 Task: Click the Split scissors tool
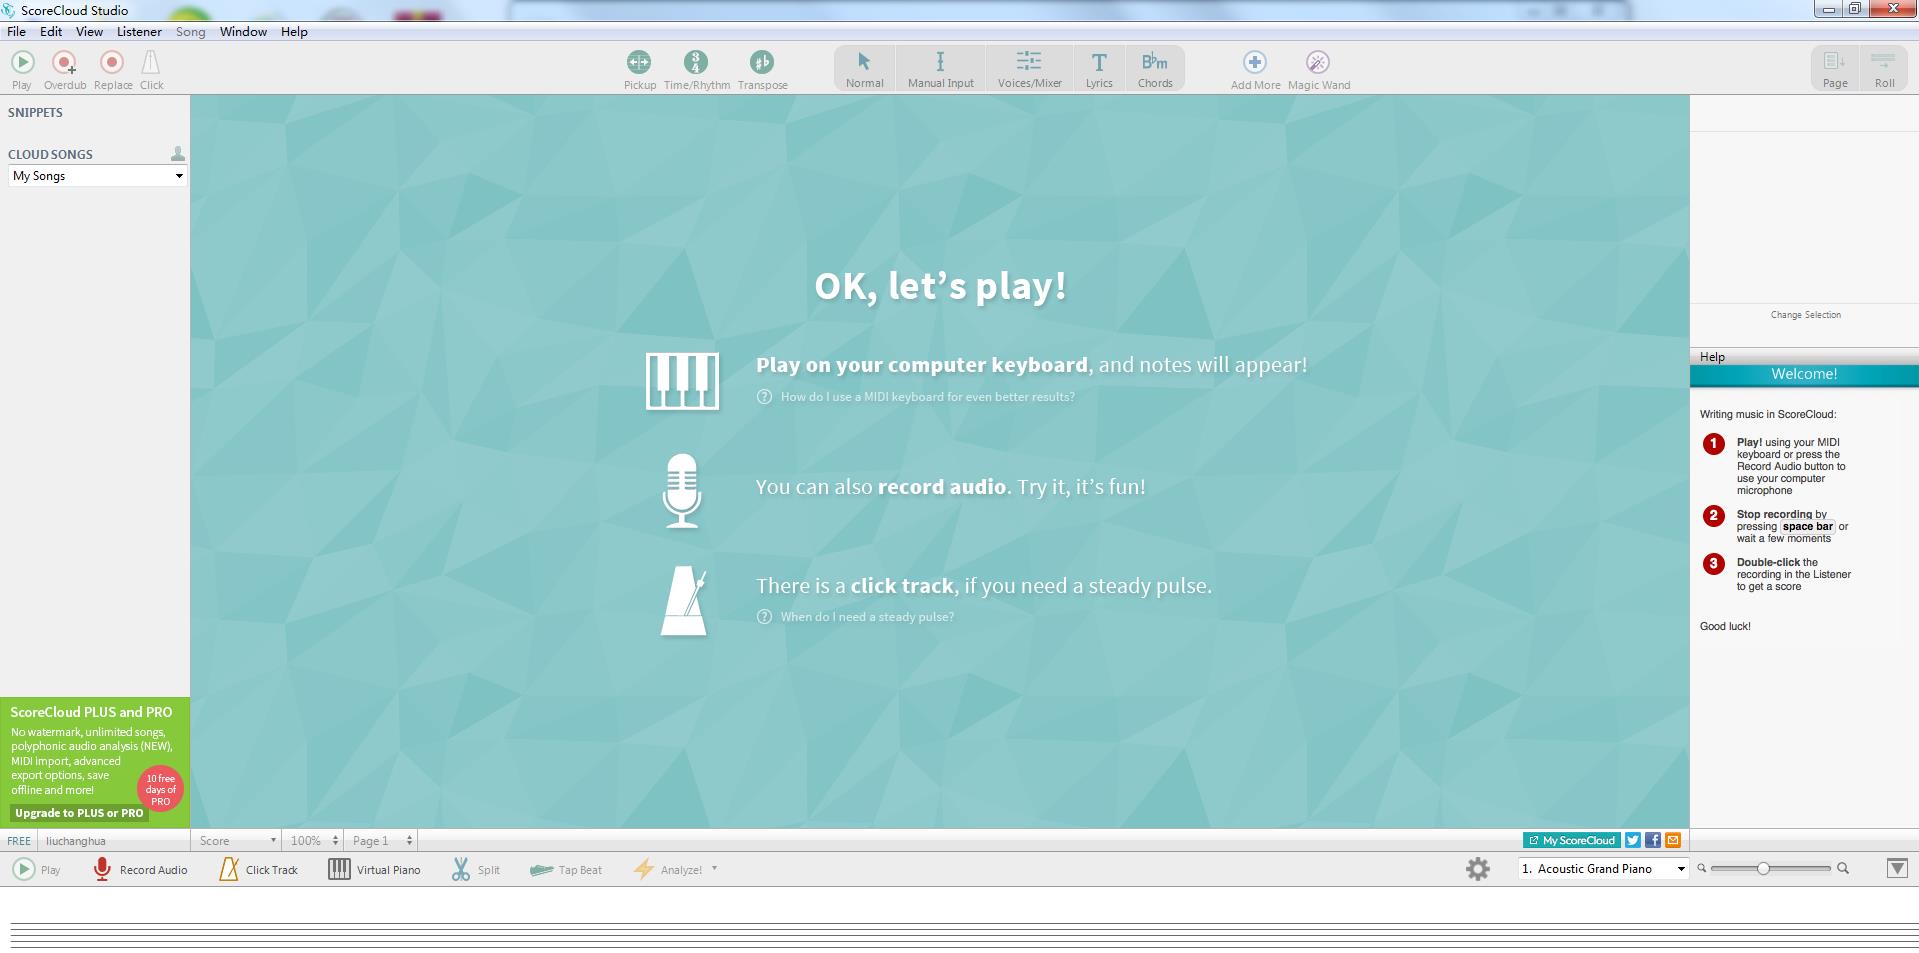click(x=475, y=870)
